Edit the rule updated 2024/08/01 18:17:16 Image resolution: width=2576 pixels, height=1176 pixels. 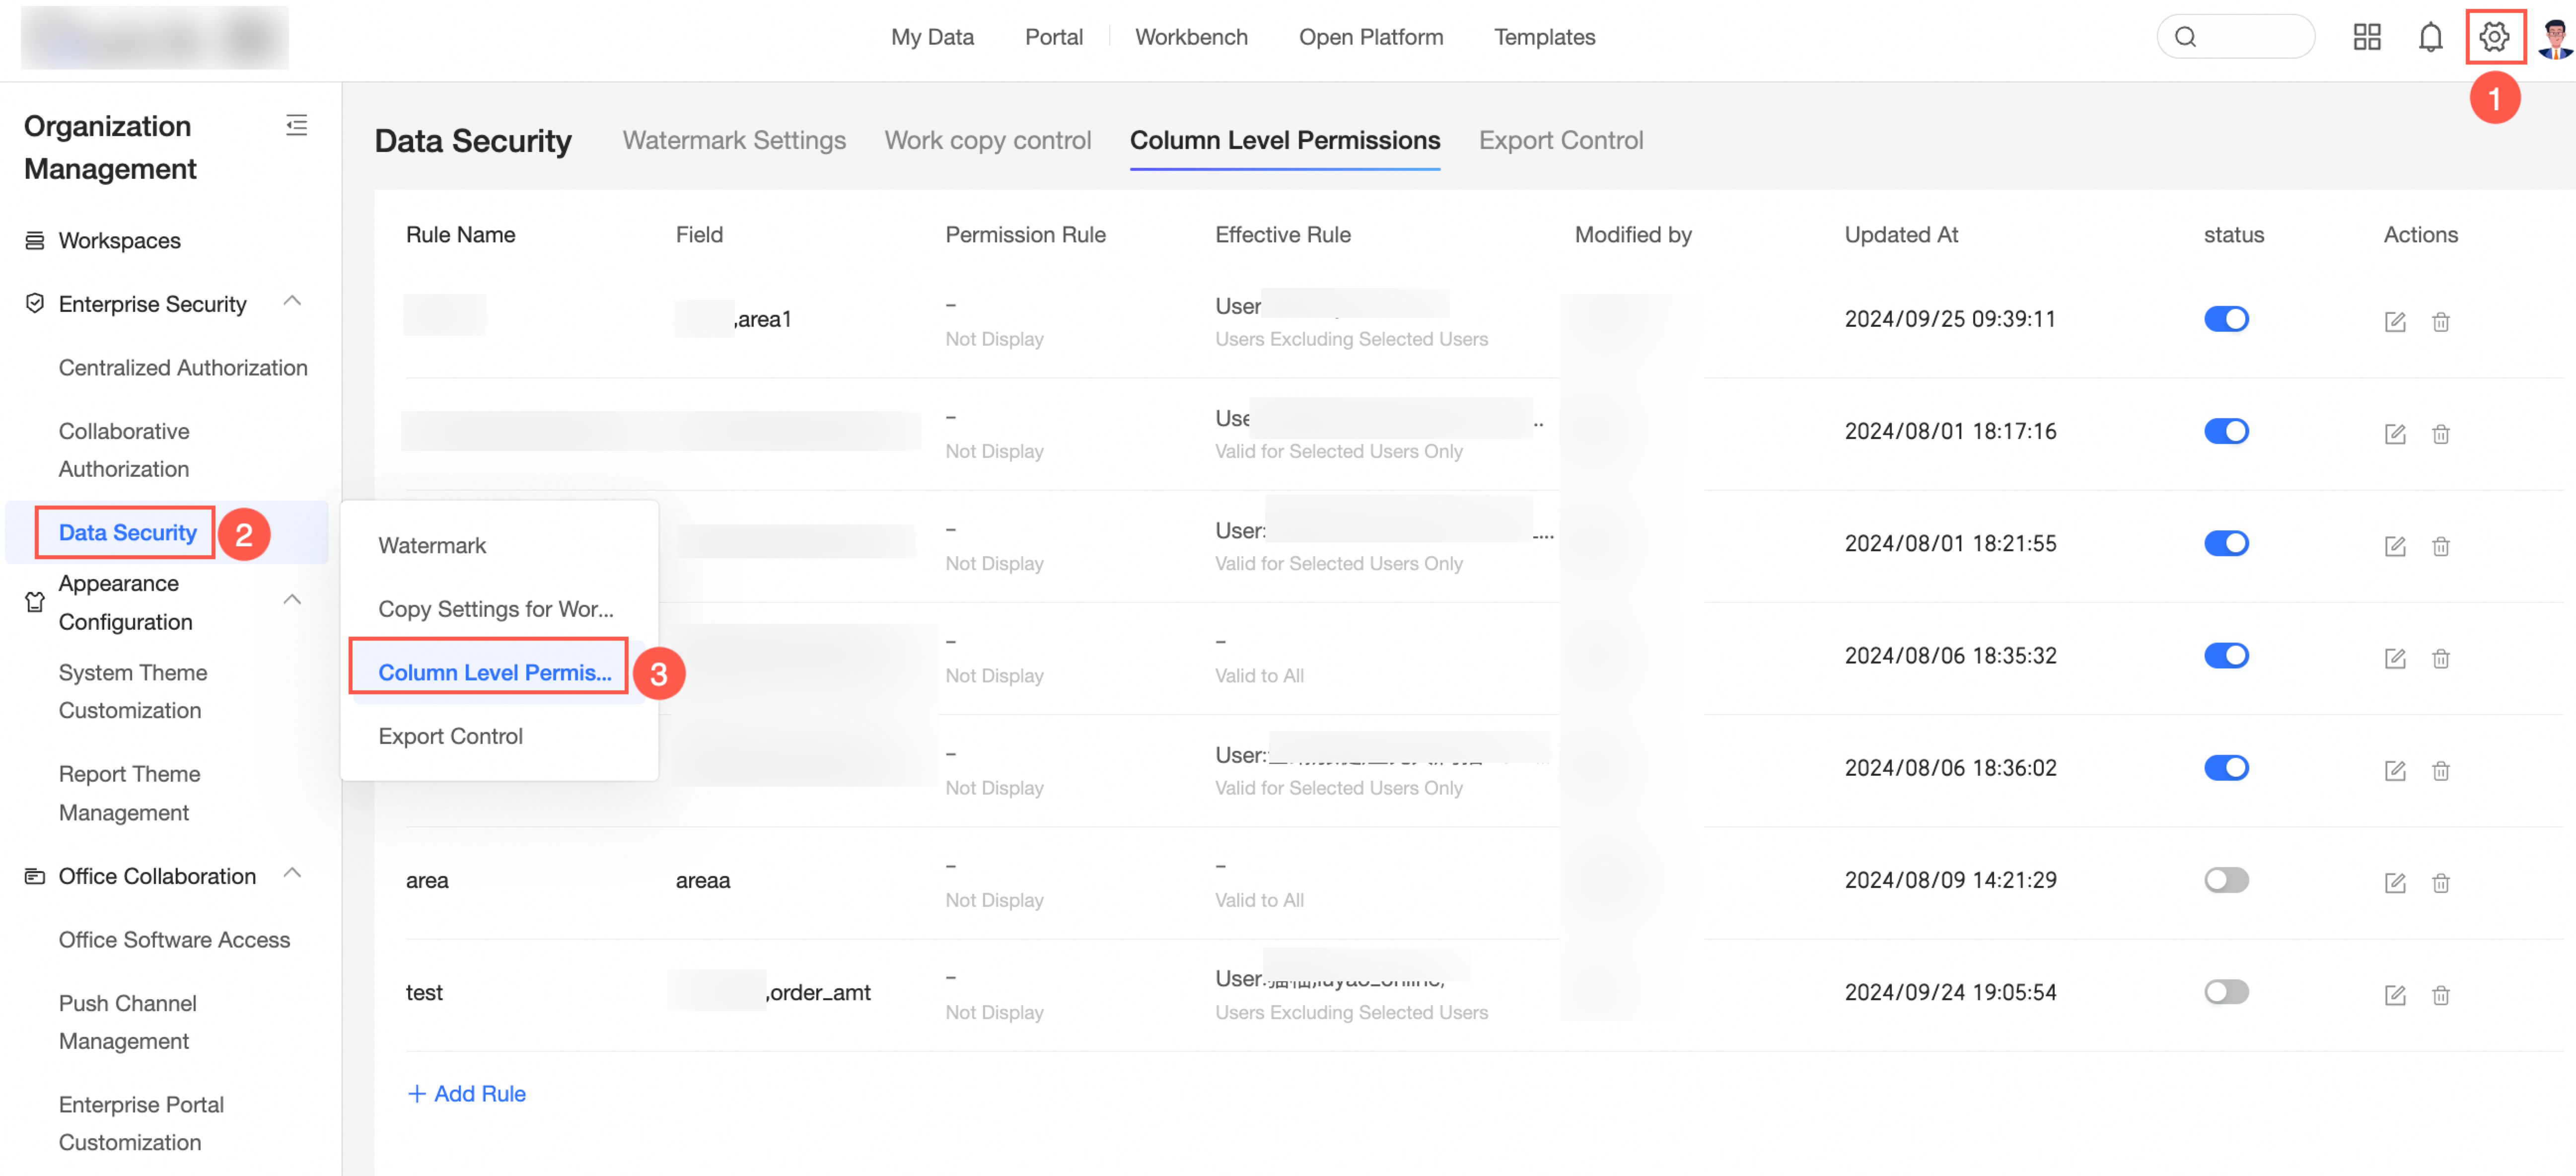[2394, 433]
